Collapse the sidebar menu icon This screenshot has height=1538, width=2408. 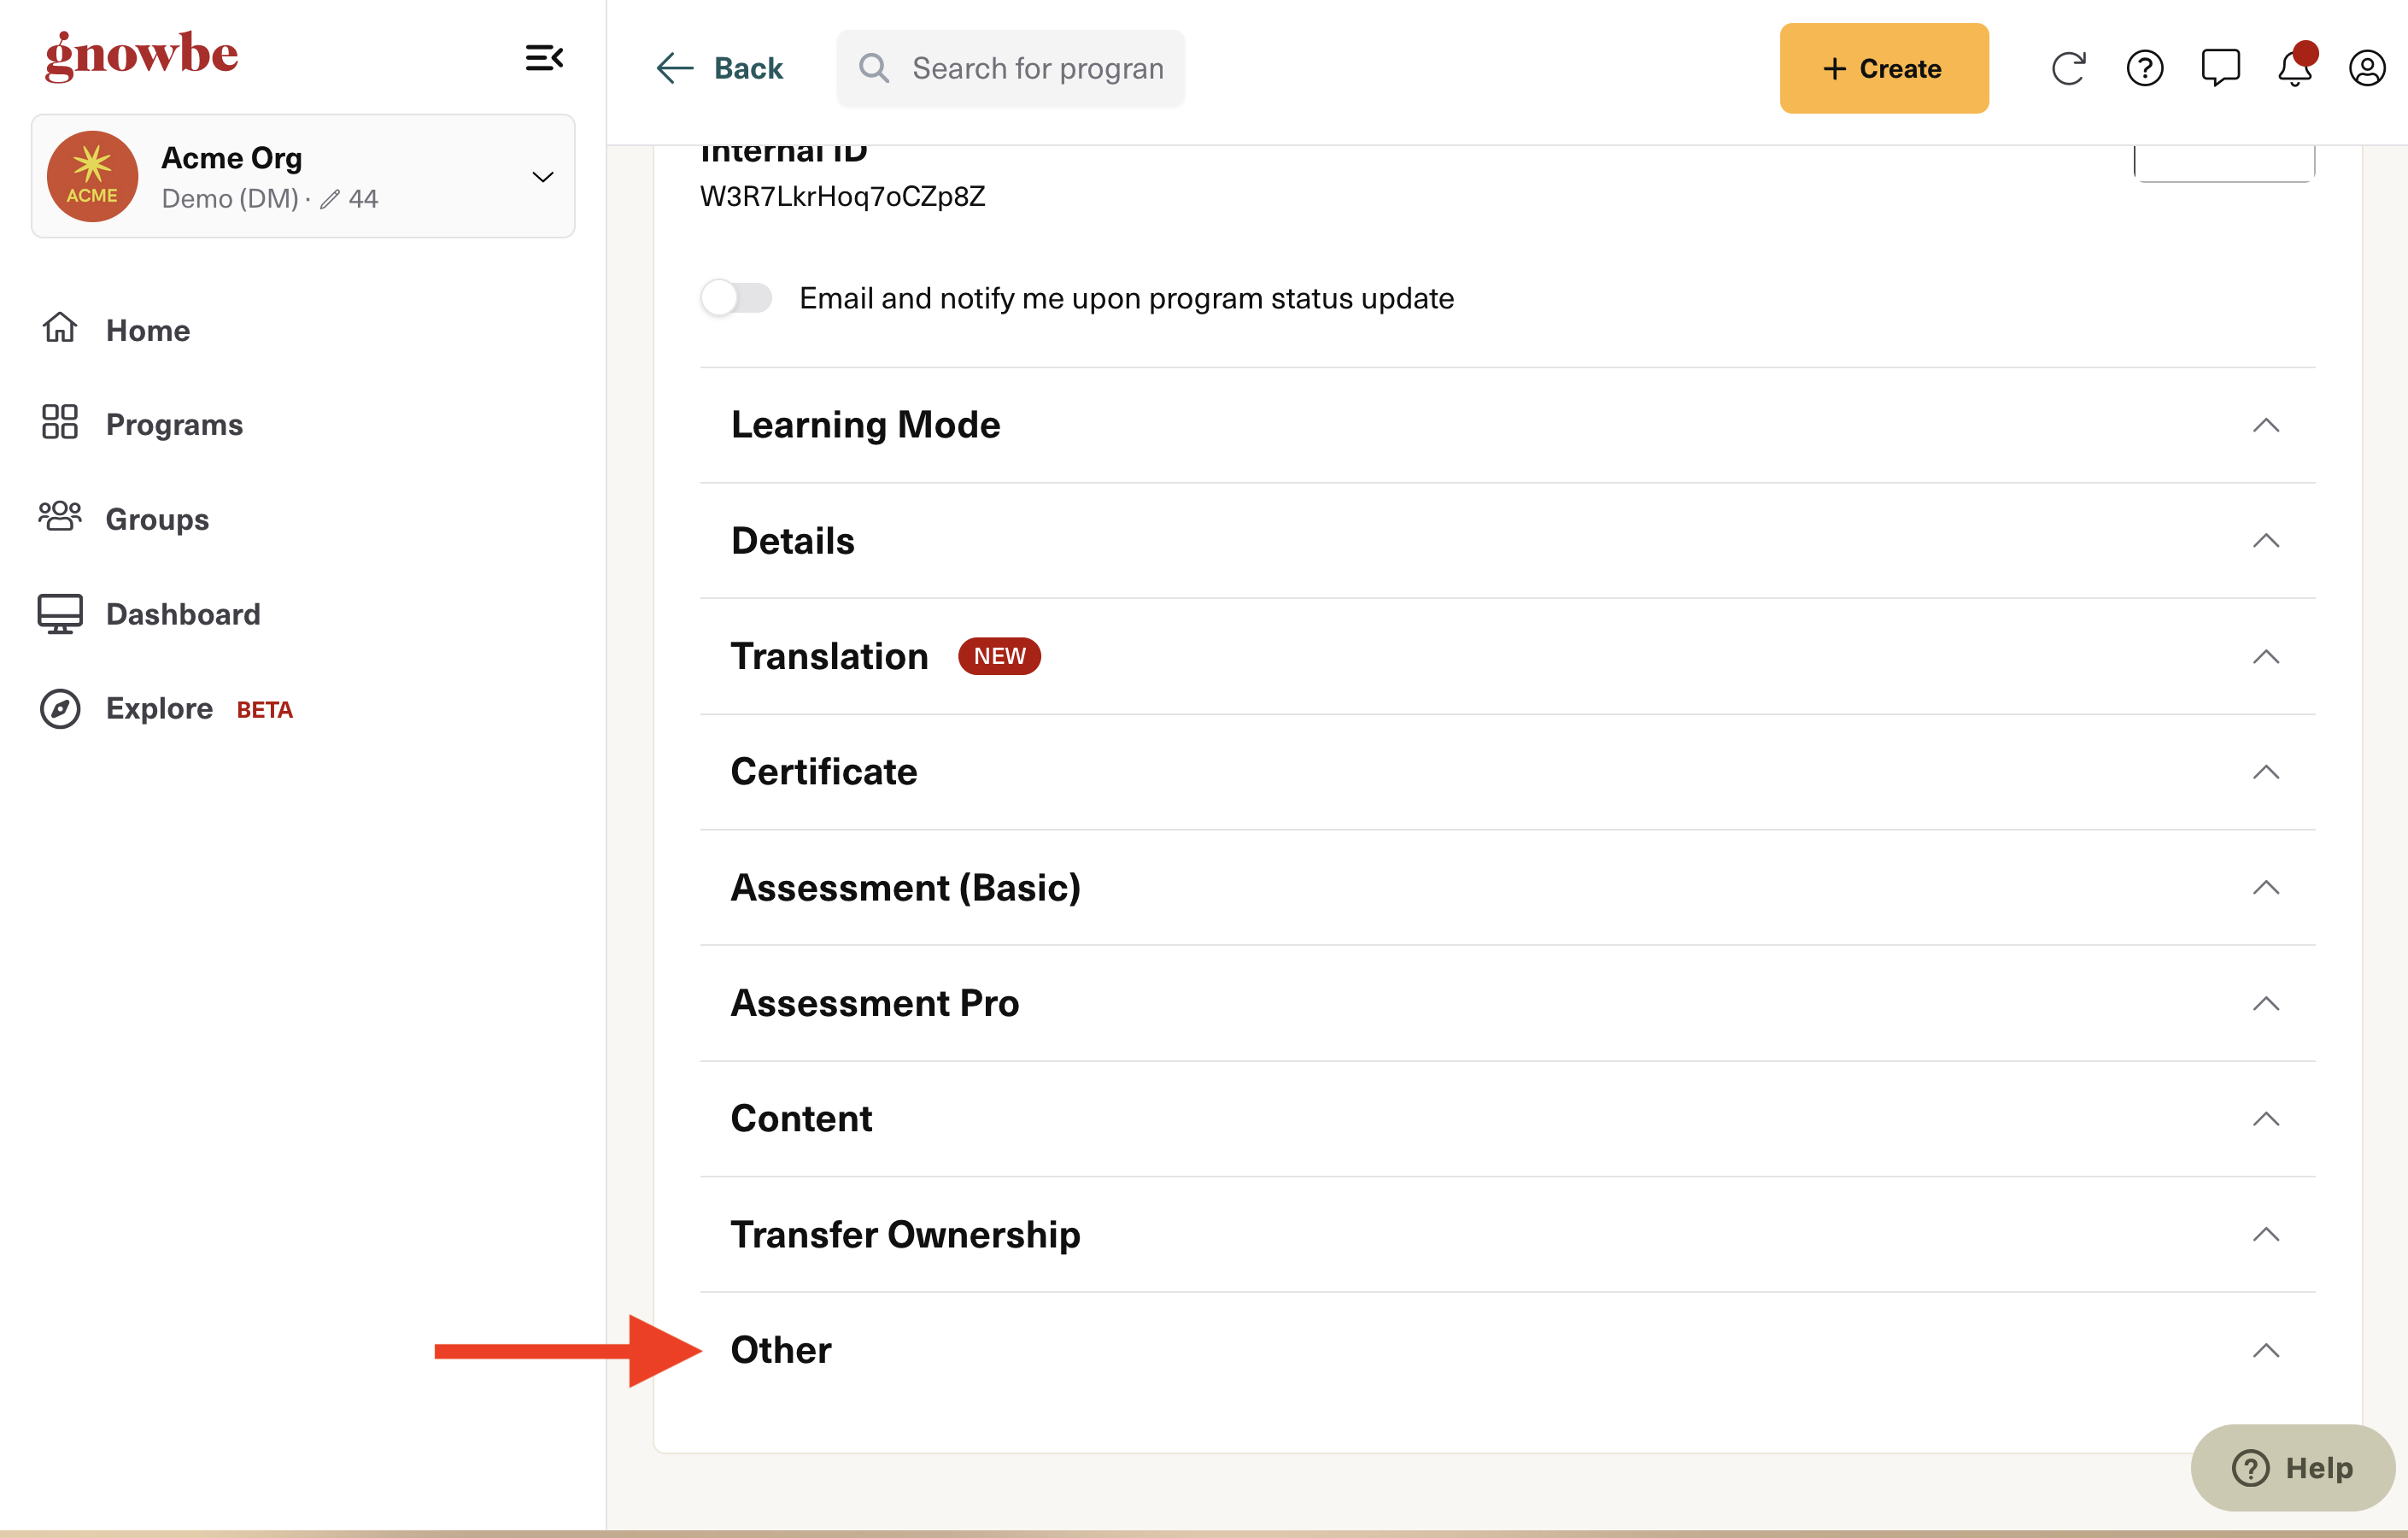(544, 58)
